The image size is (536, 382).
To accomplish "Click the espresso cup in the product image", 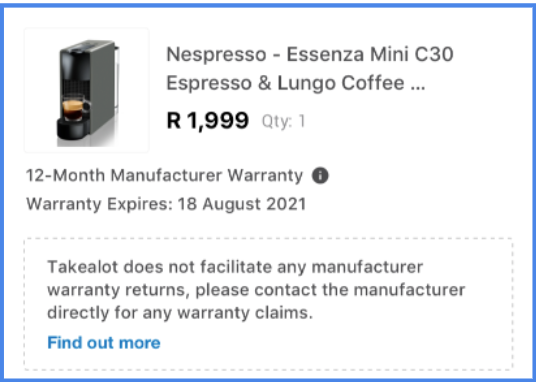I will click(74, 110).
